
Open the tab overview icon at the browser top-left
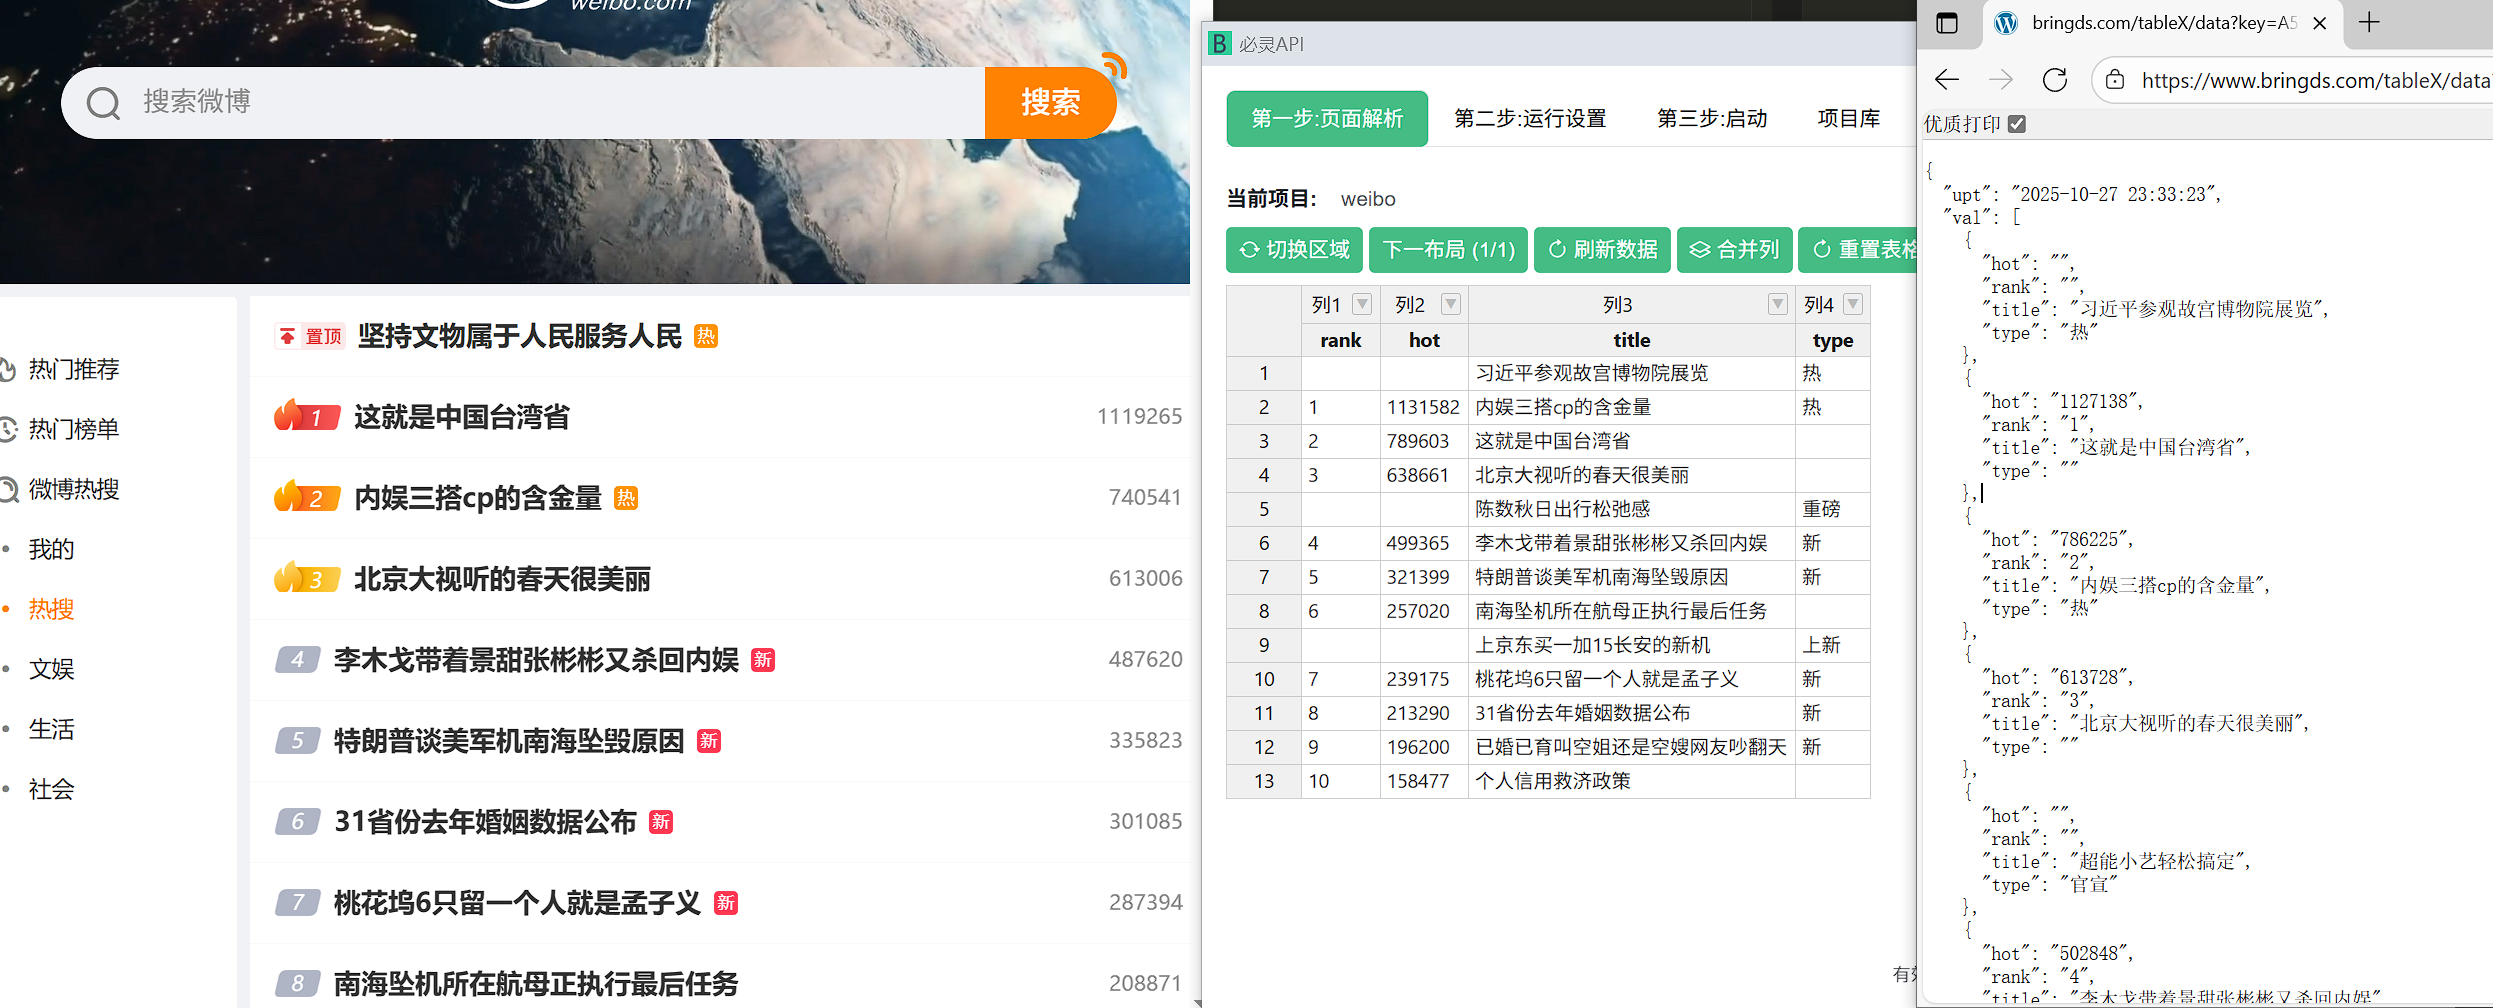1948,22
